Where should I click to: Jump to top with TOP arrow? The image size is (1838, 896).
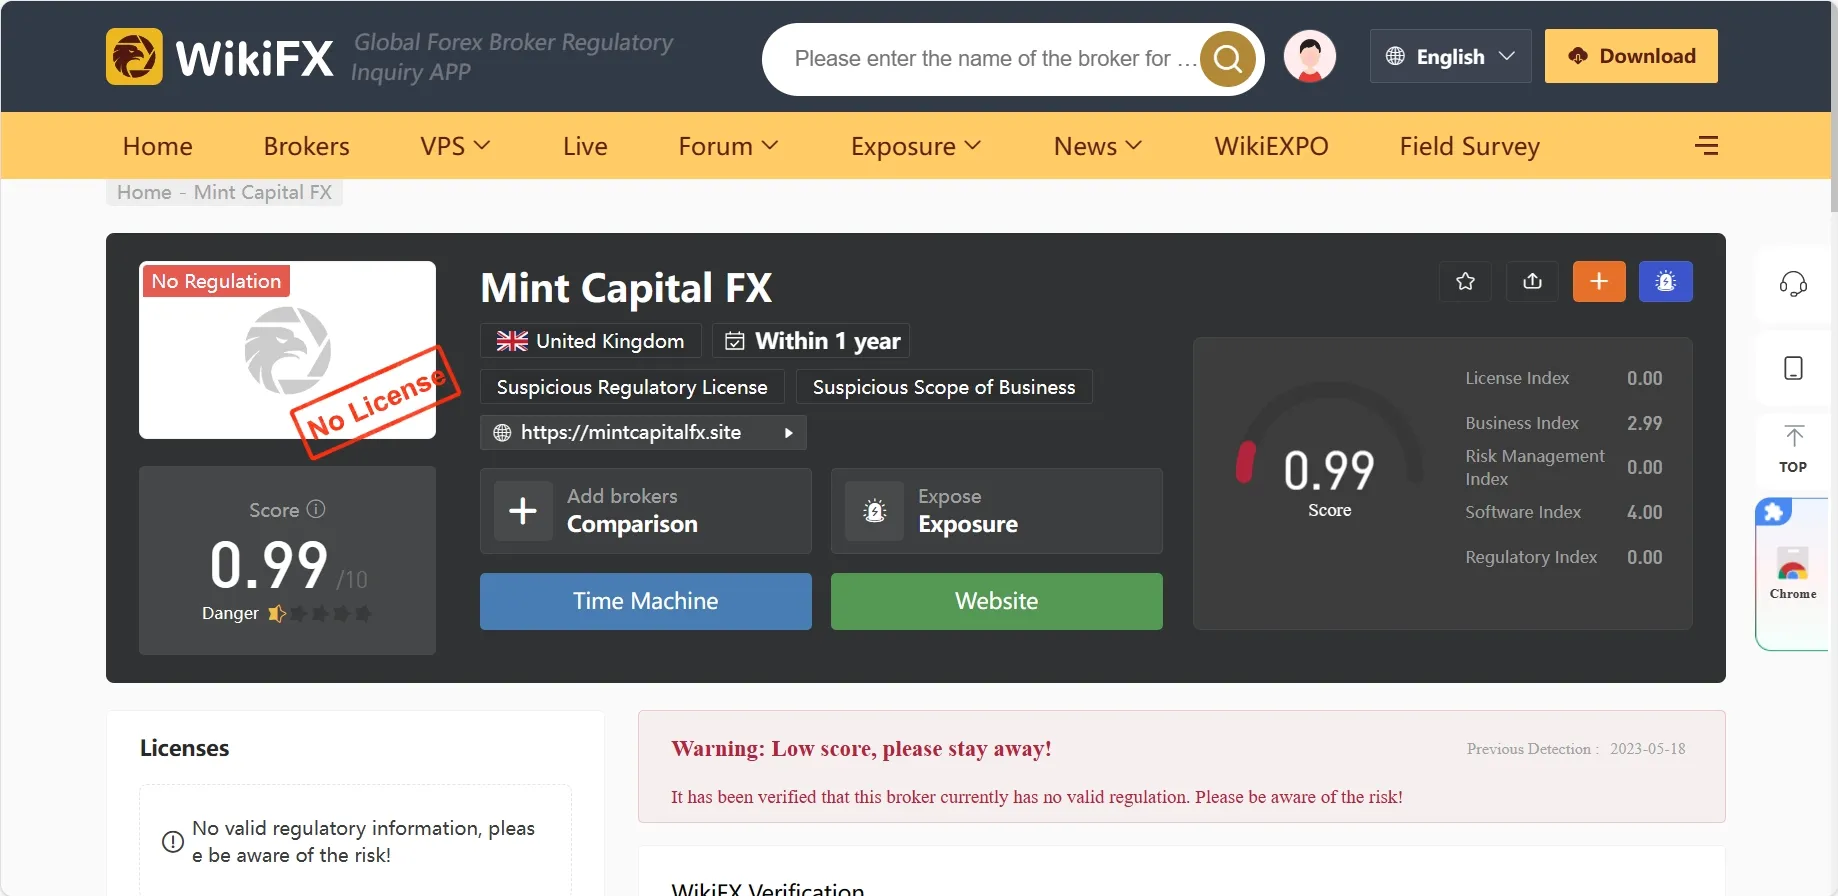[x=1793, y=449]
